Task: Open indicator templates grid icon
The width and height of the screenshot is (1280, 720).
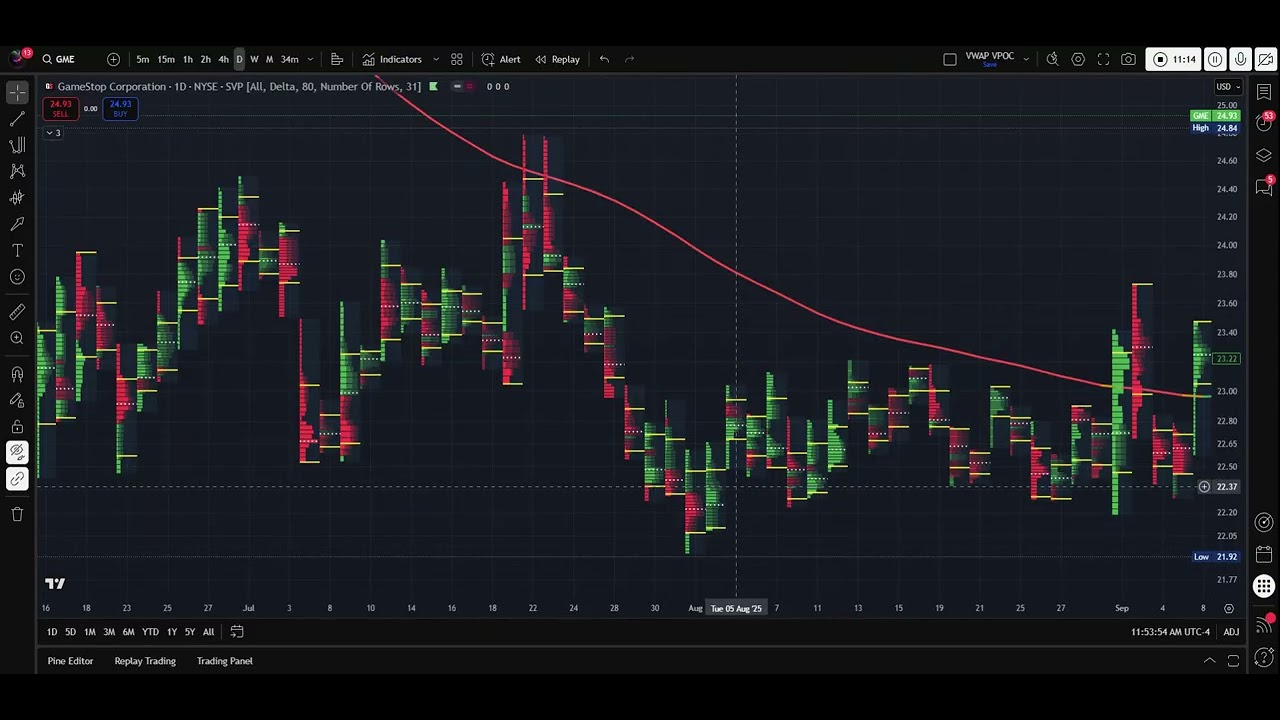Action: click(x=457, y=59)
